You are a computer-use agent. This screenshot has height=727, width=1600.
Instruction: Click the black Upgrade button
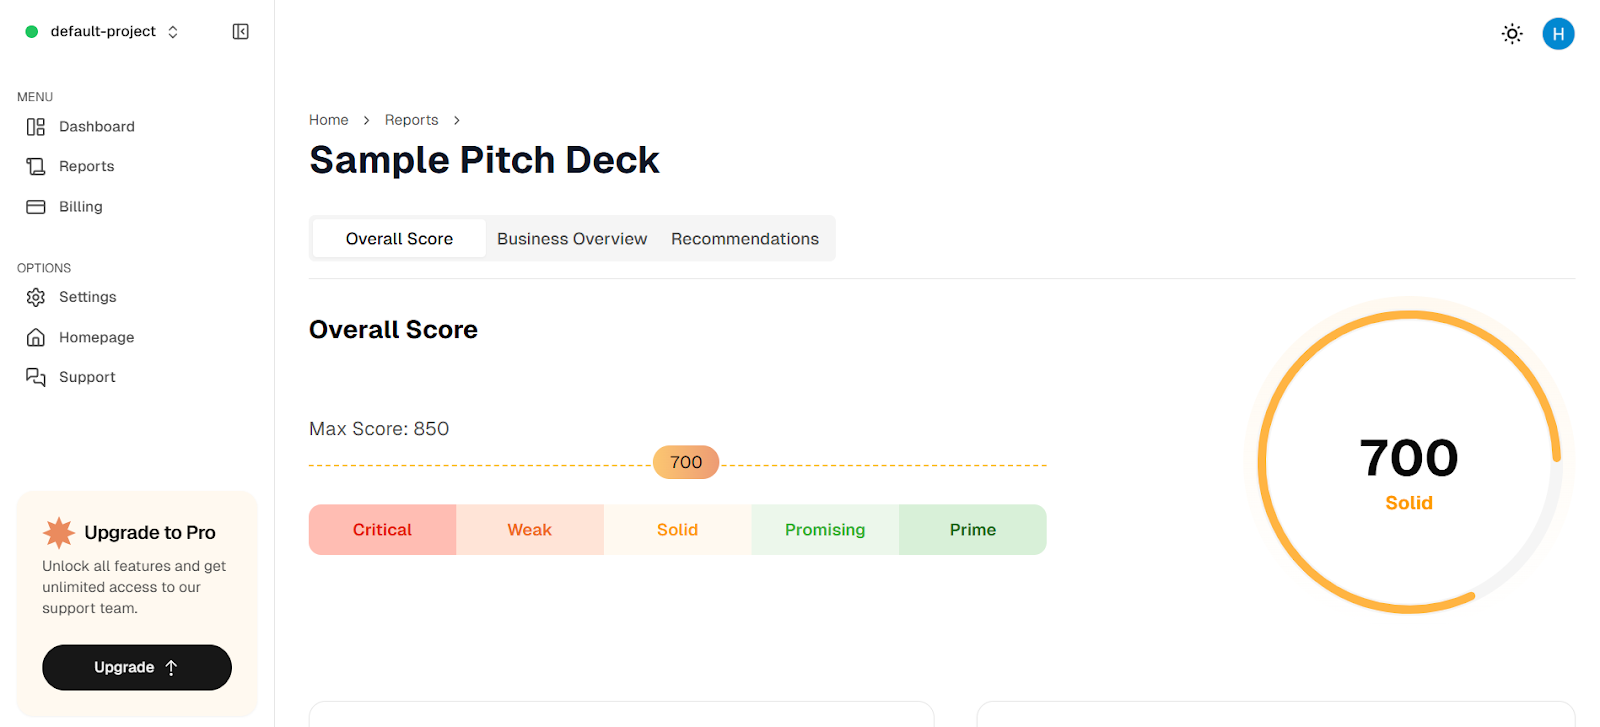tap(137, 667)
